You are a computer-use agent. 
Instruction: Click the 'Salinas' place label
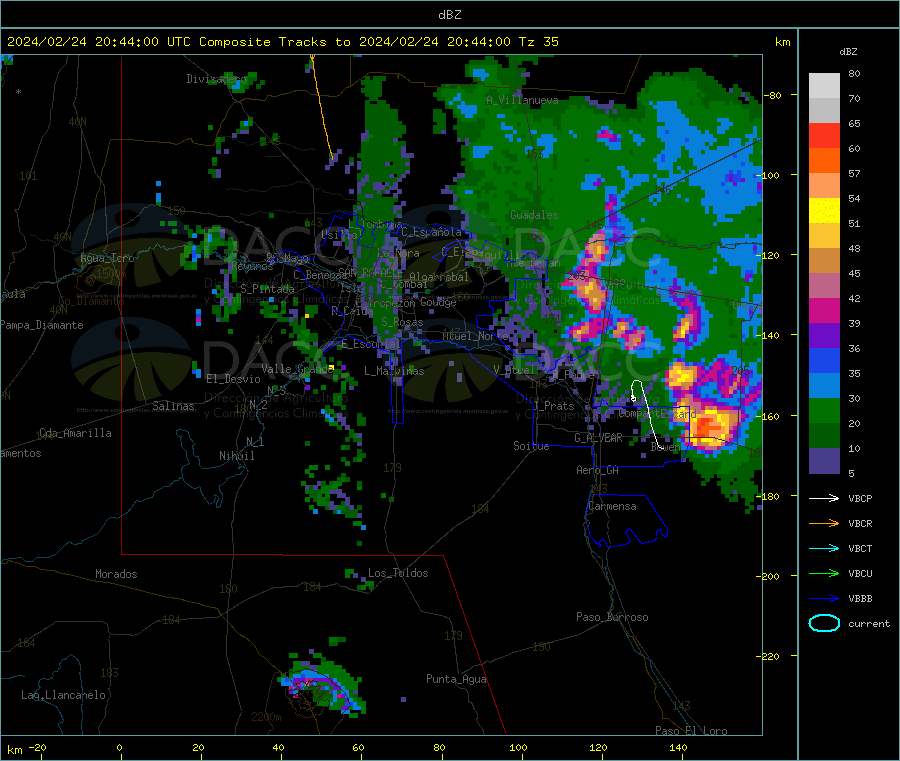(173, 406)
